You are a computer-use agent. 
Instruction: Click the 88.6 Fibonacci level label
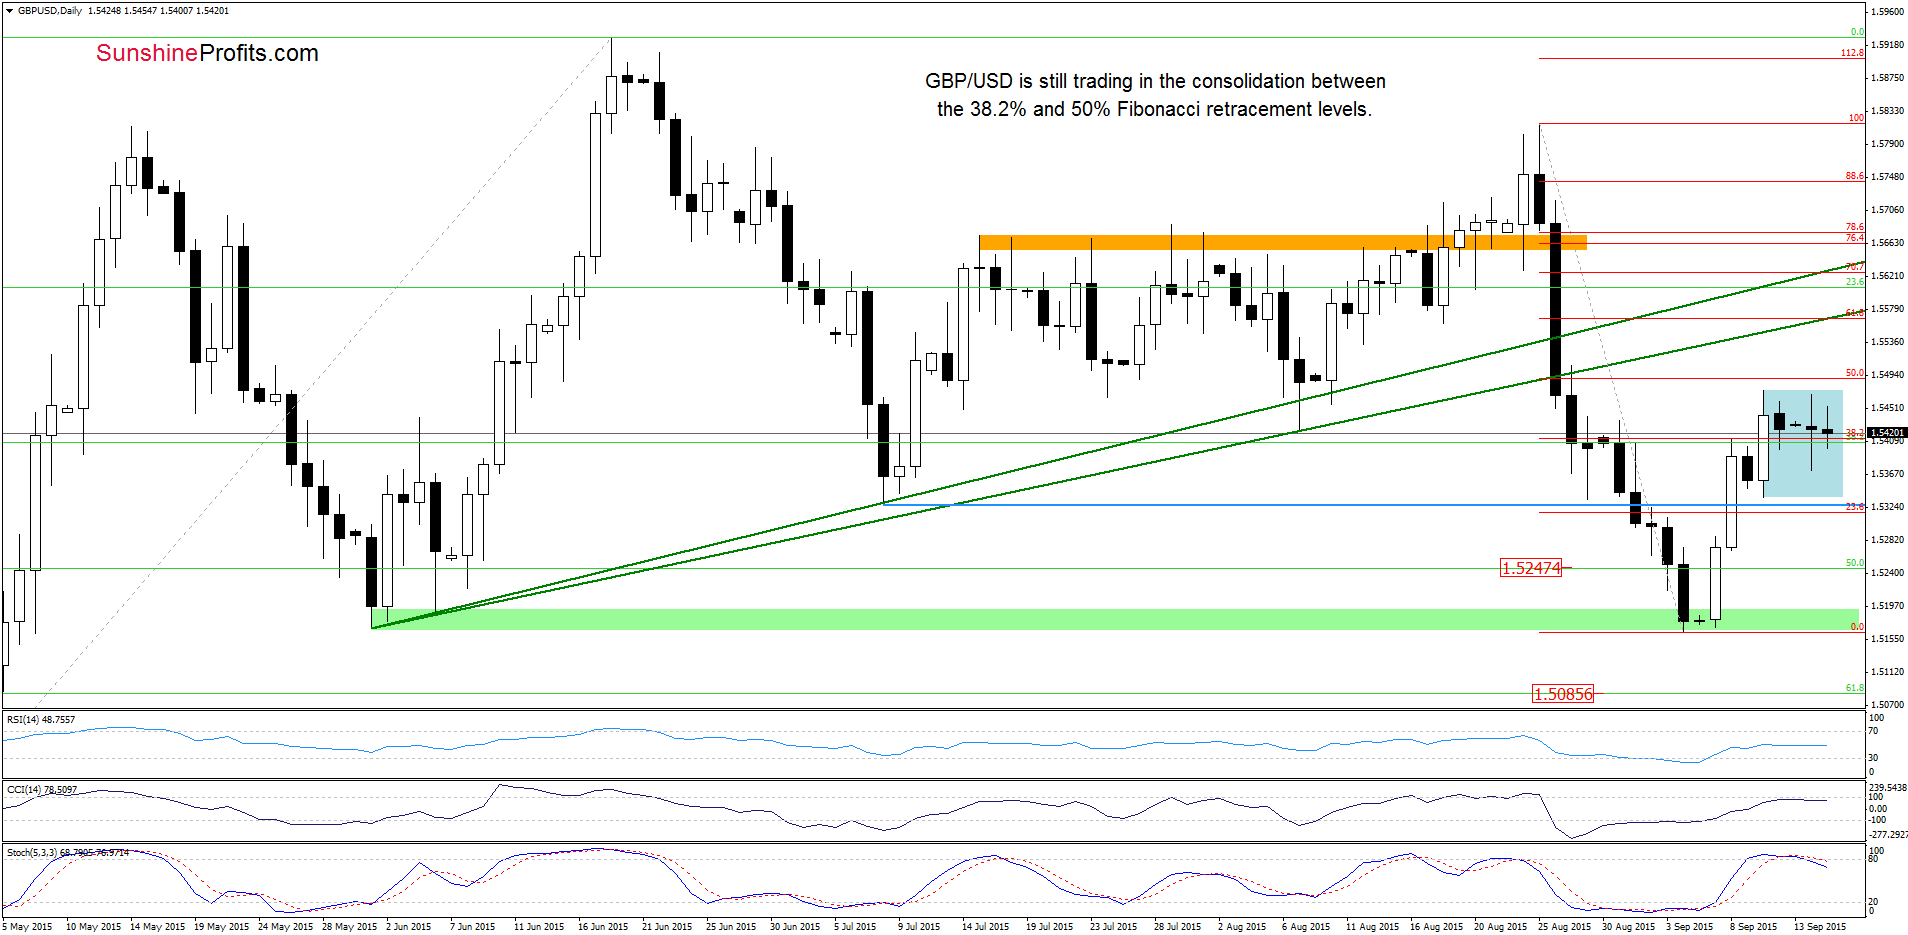point(1855,176)
